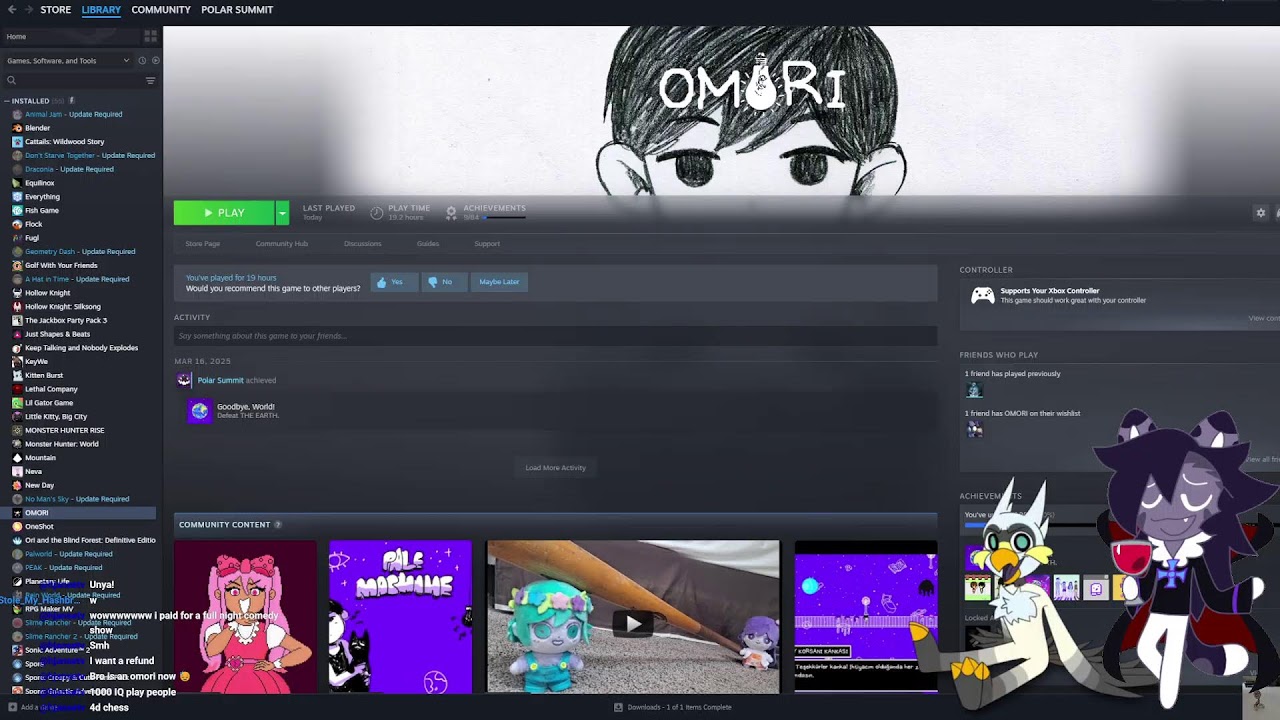Open the Discussions tab

pyautogui.click(x=363, y=244)
